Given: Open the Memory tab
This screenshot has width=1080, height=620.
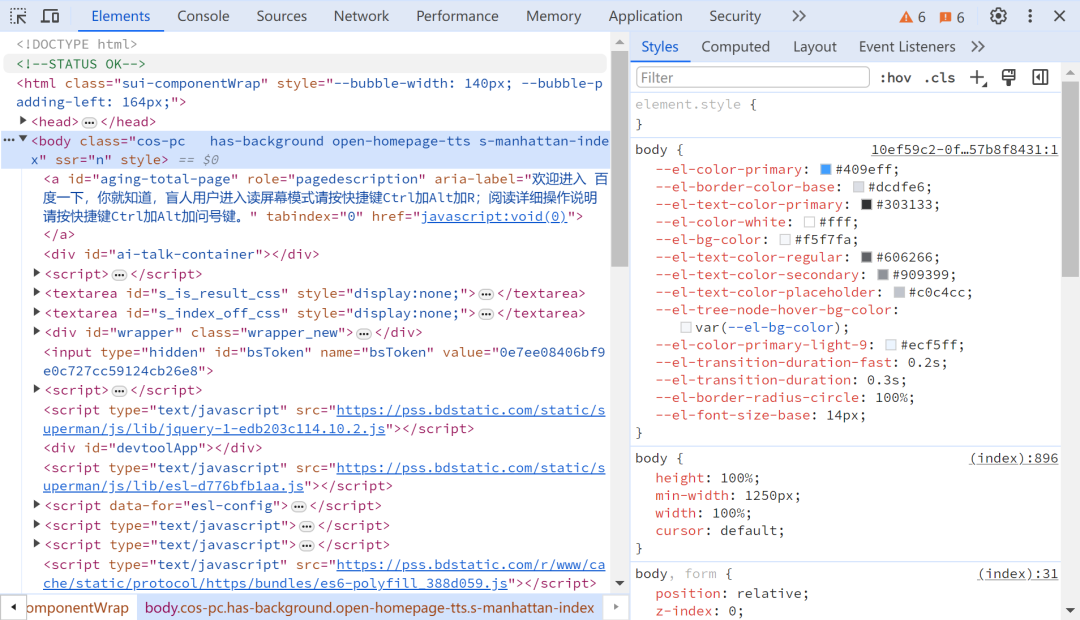Looking at the screenshot, I should [x=554, y=16].
